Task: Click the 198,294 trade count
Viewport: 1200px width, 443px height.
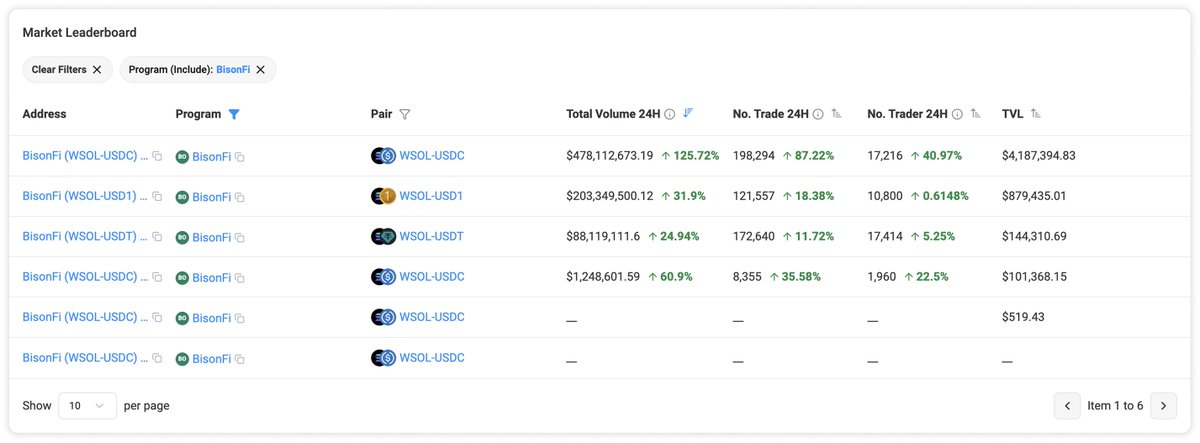Action: pos(754,156)
